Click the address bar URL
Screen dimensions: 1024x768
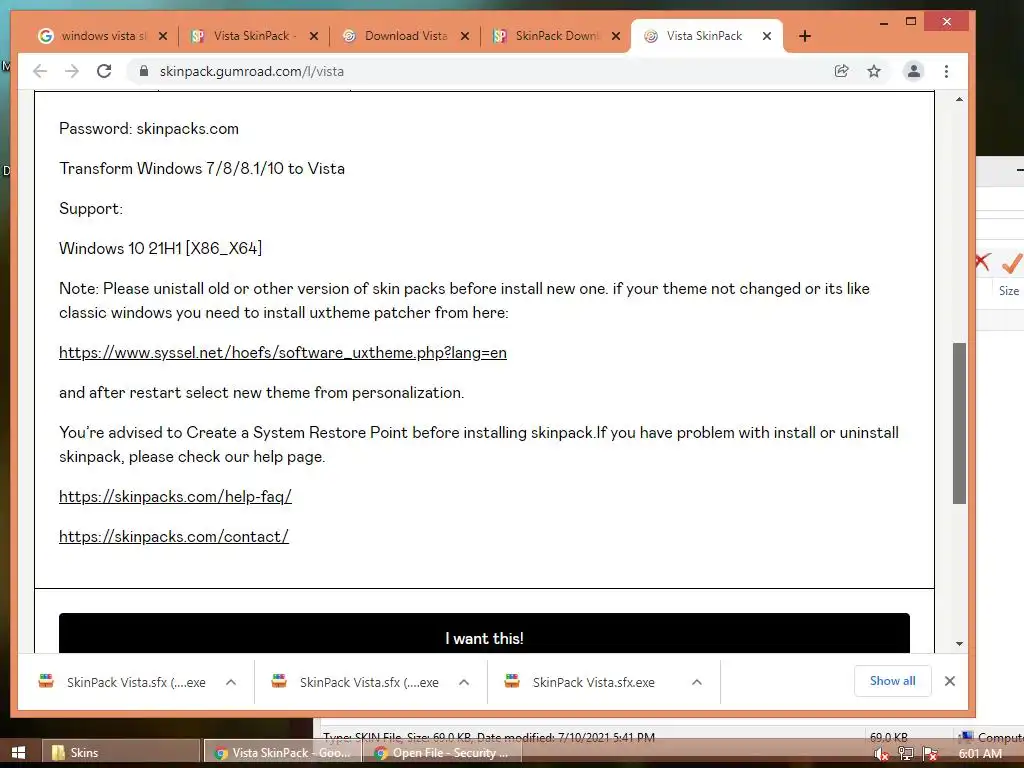point(251,71)
